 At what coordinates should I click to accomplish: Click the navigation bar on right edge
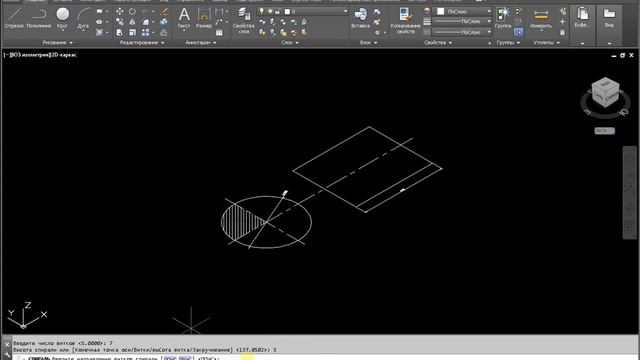tap(629, 193)
